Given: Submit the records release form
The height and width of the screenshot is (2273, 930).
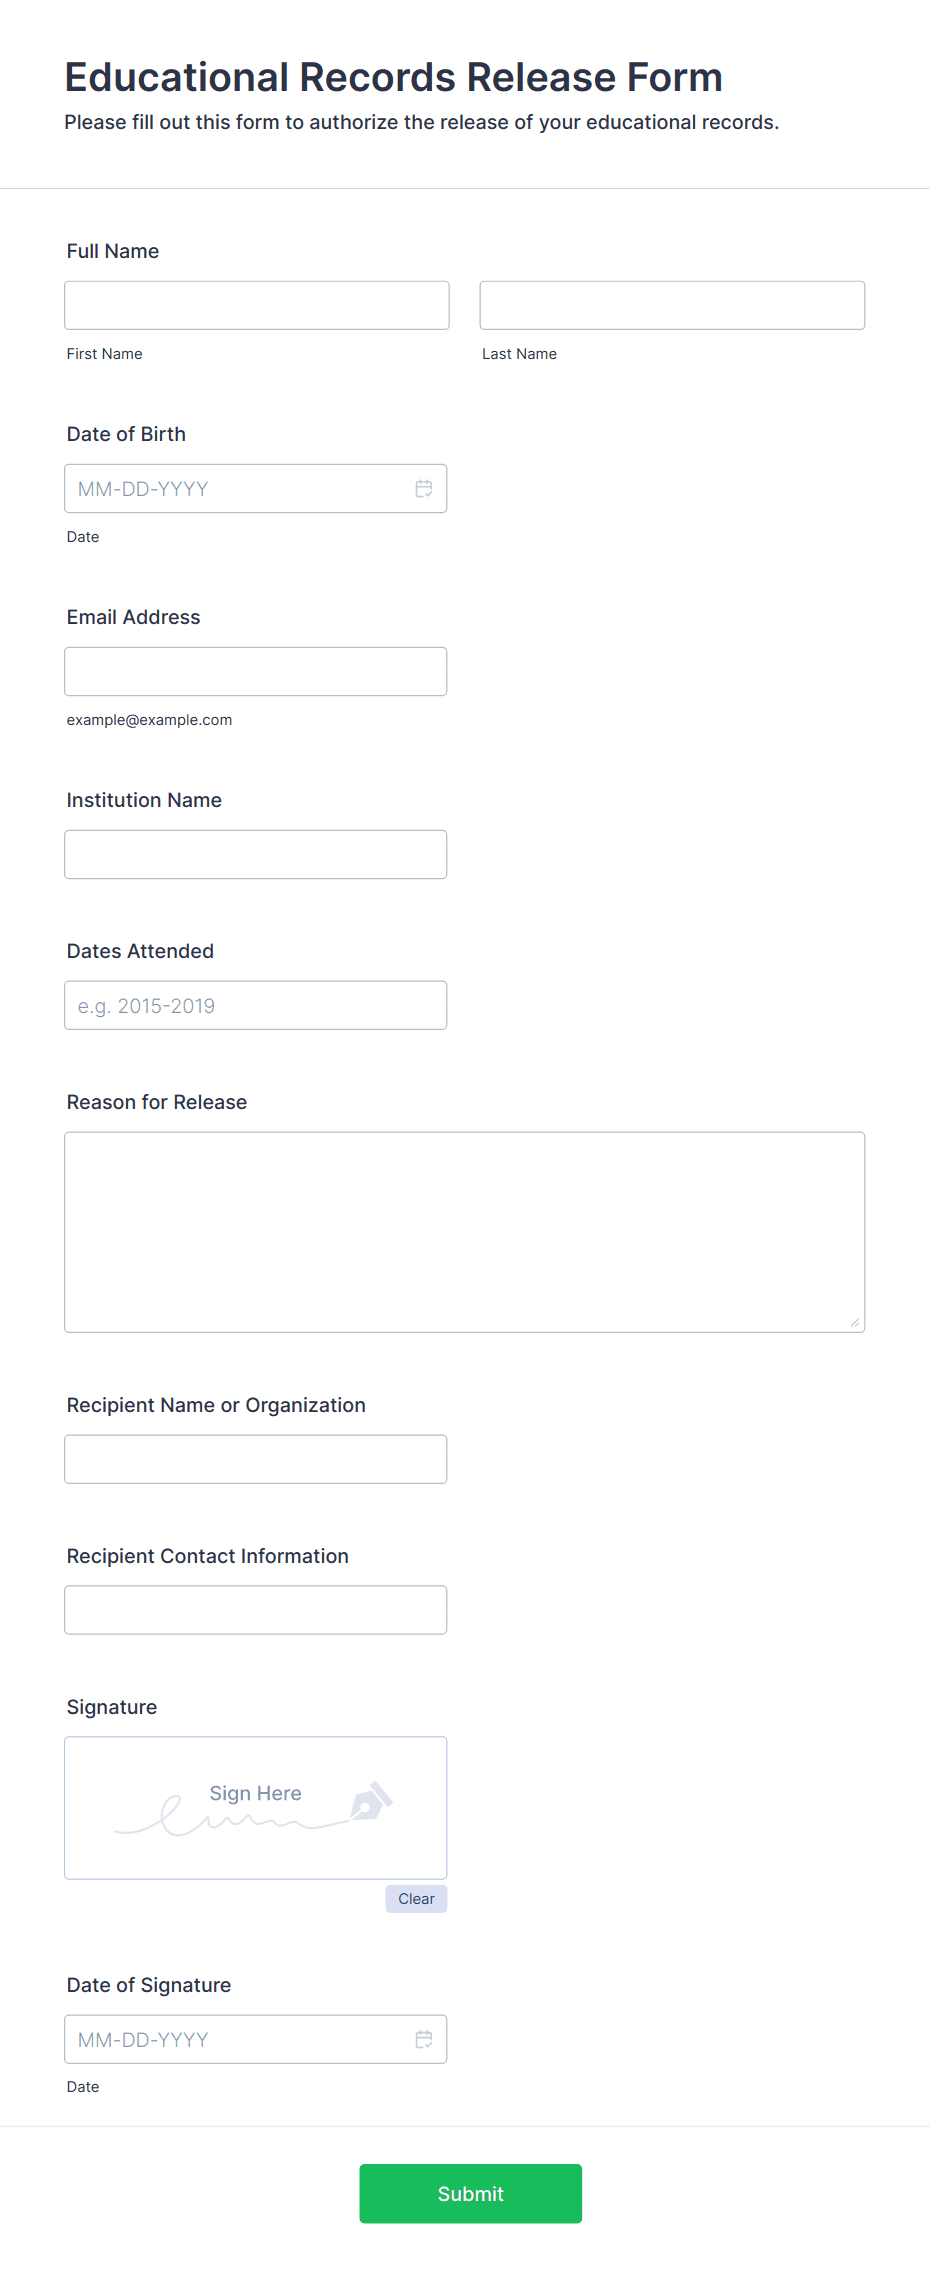Looking at the screenshot, I should pos(471,2194).
